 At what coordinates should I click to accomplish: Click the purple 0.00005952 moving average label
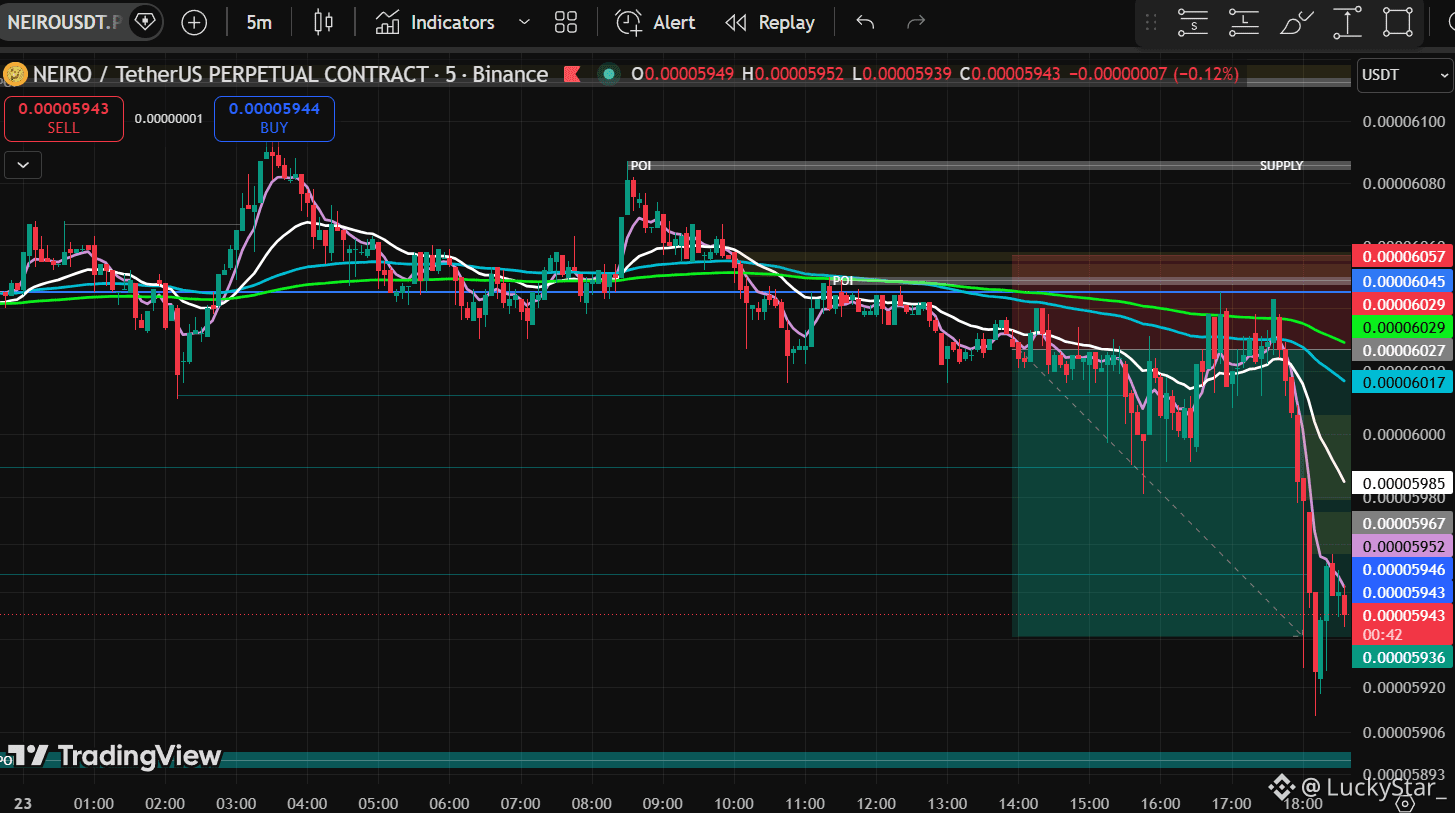pyautogui.click(x=1402, y=546)
